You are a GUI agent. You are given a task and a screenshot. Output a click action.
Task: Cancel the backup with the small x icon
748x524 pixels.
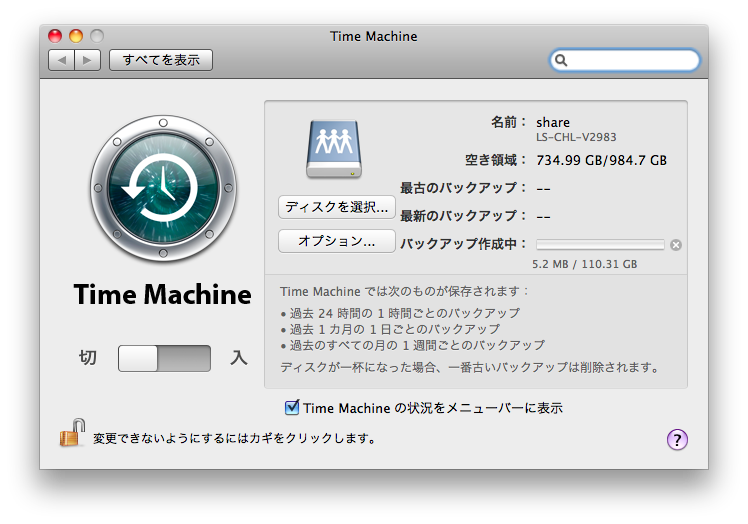[676, 245]
